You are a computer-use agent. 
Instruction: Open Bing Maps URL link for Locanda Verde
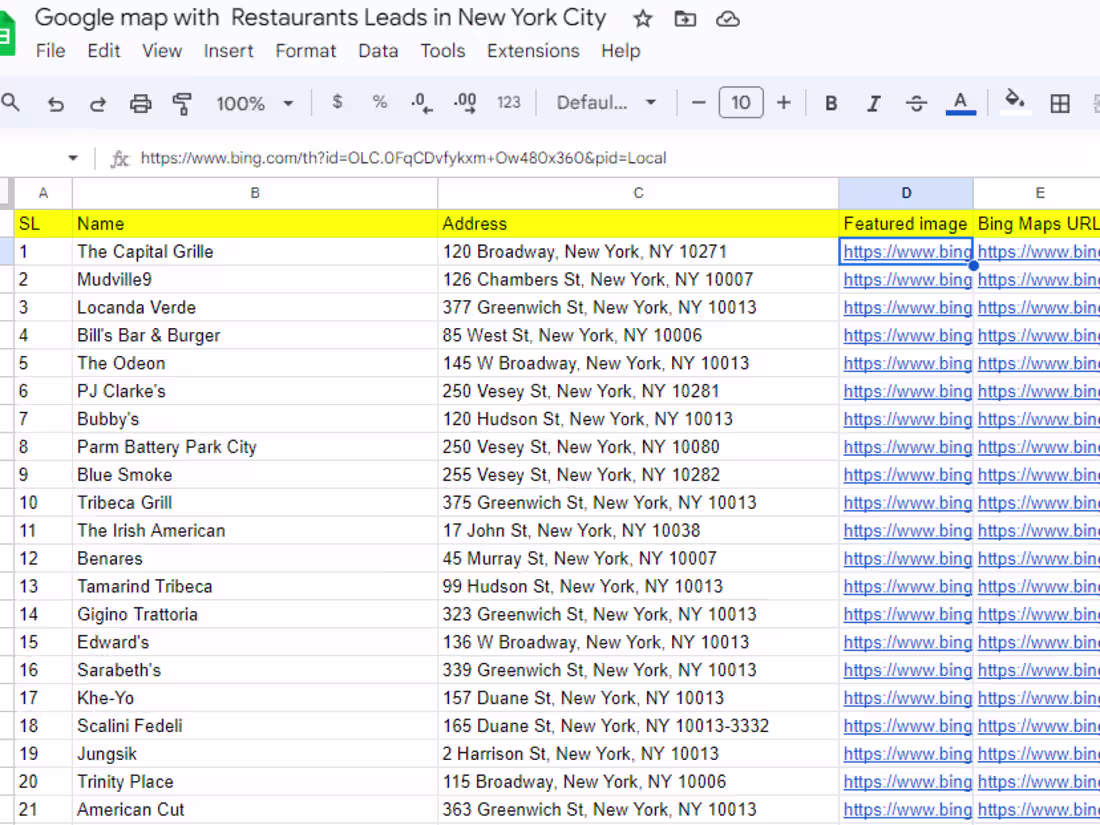tap(1038, 308)
